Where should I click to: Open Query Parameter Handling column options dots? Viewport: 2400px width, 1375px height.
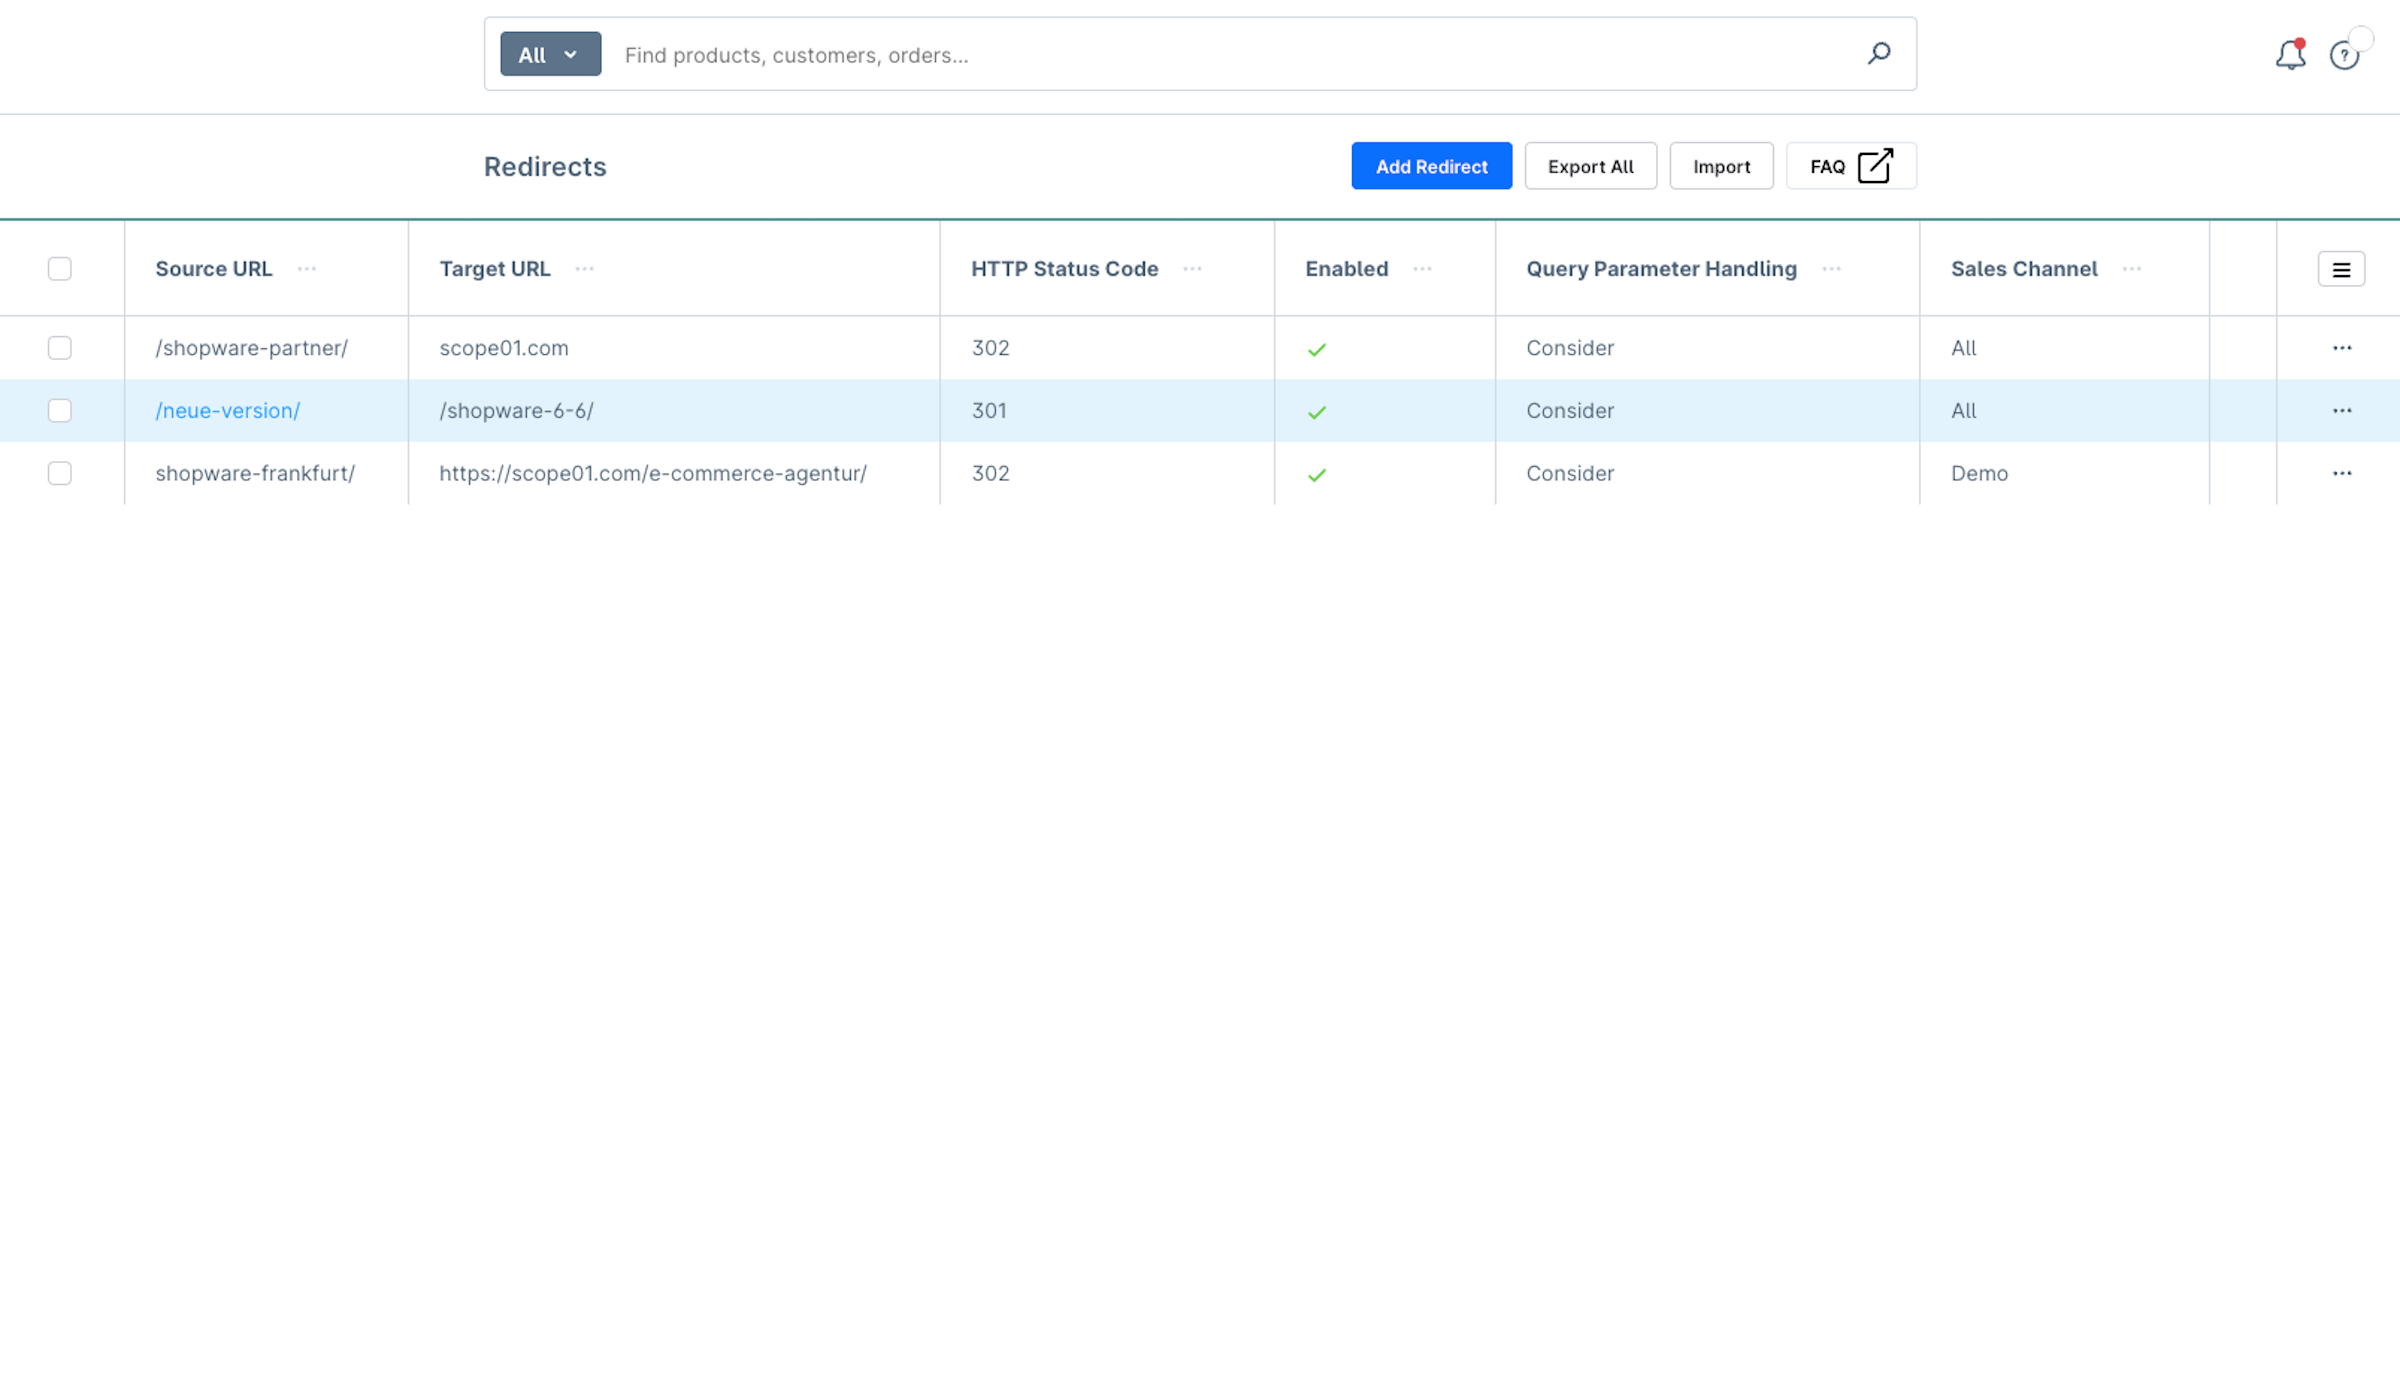pyautogui.click(x=1831, y=268)
